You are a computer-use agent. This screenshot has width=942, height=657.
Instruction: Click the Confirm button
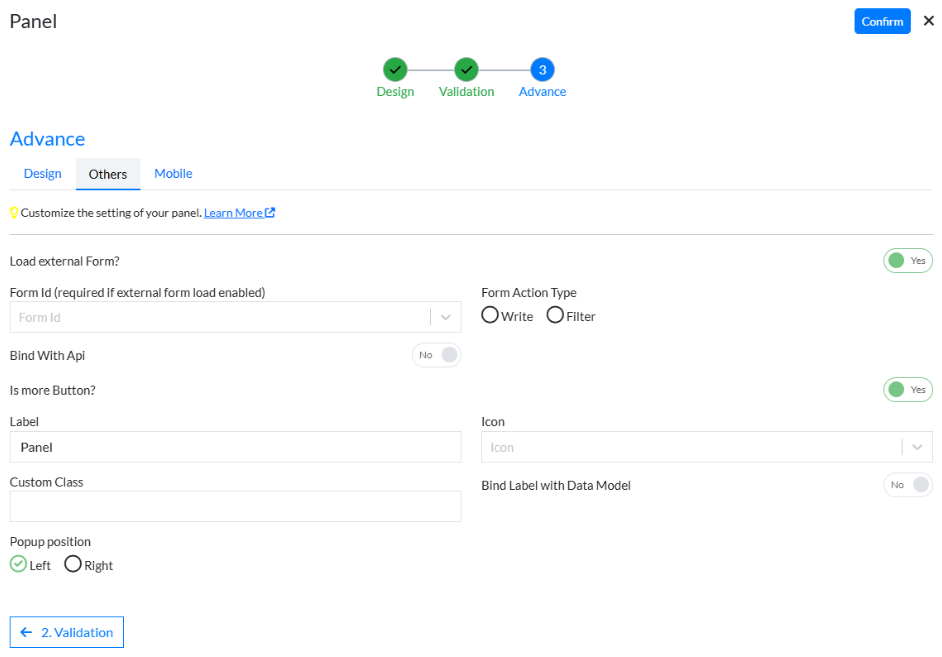coord(882,20)
